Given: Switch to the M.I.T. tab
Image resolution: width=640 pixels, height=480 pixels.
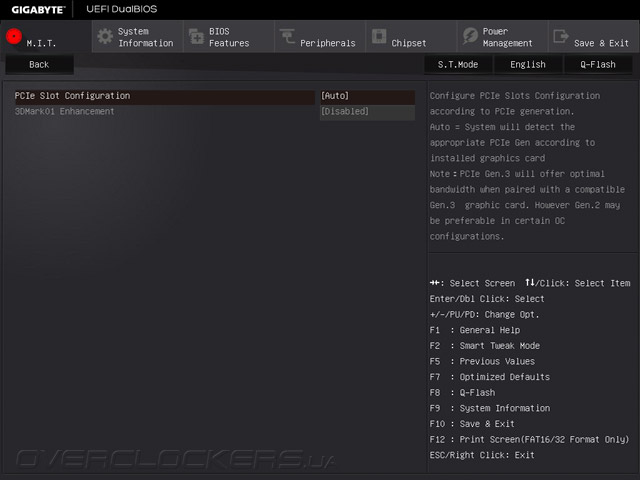Looking at the screenshot, I should (46, 37).
